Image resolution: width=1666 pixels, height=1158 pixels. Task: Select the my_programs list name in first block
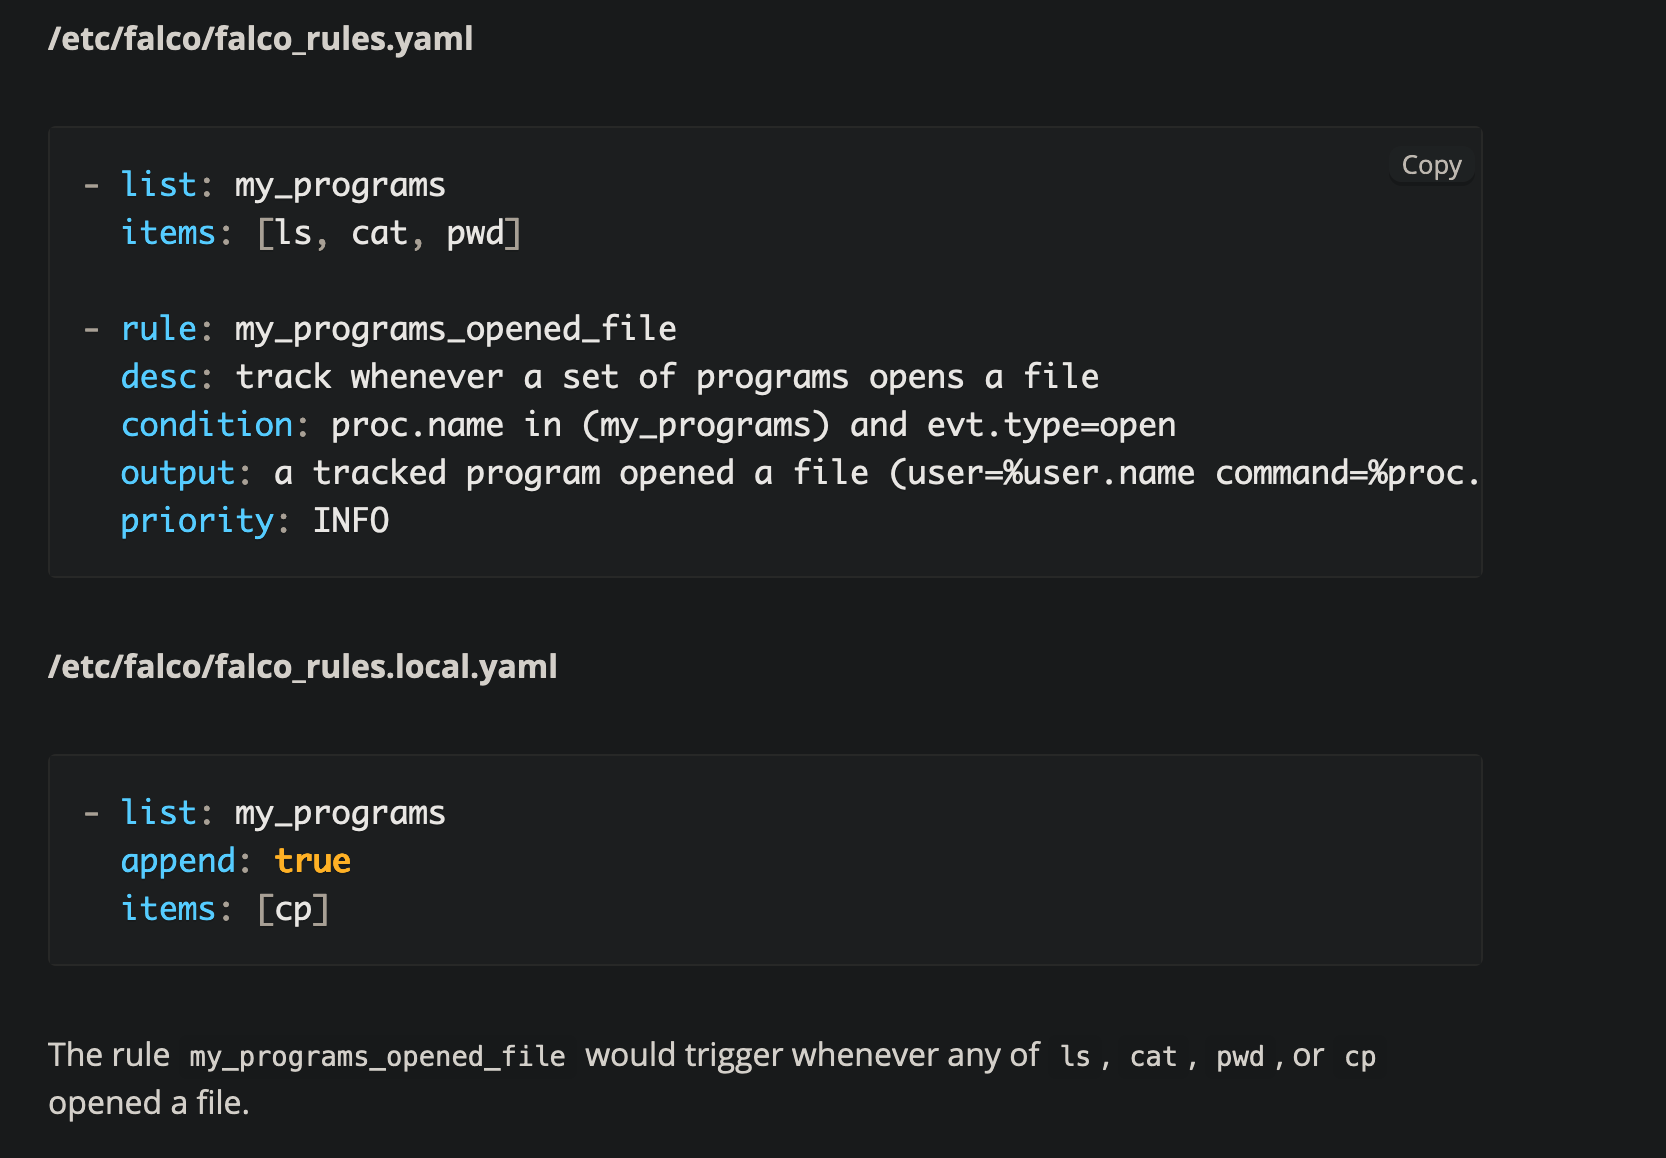(339, 184)
